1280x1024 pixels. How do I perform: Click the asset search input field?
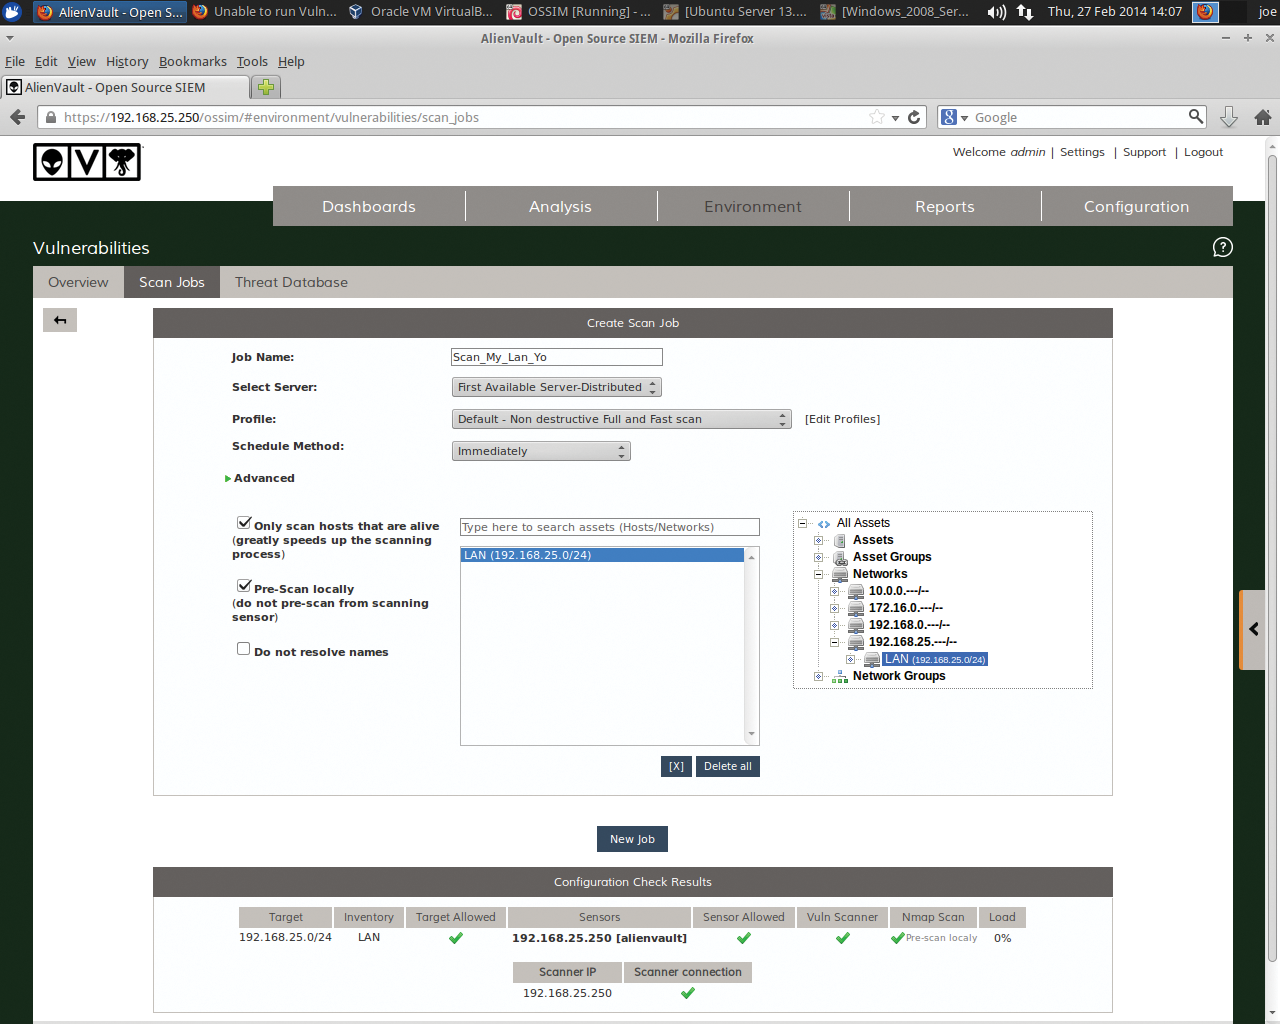[x=609, y=527]
